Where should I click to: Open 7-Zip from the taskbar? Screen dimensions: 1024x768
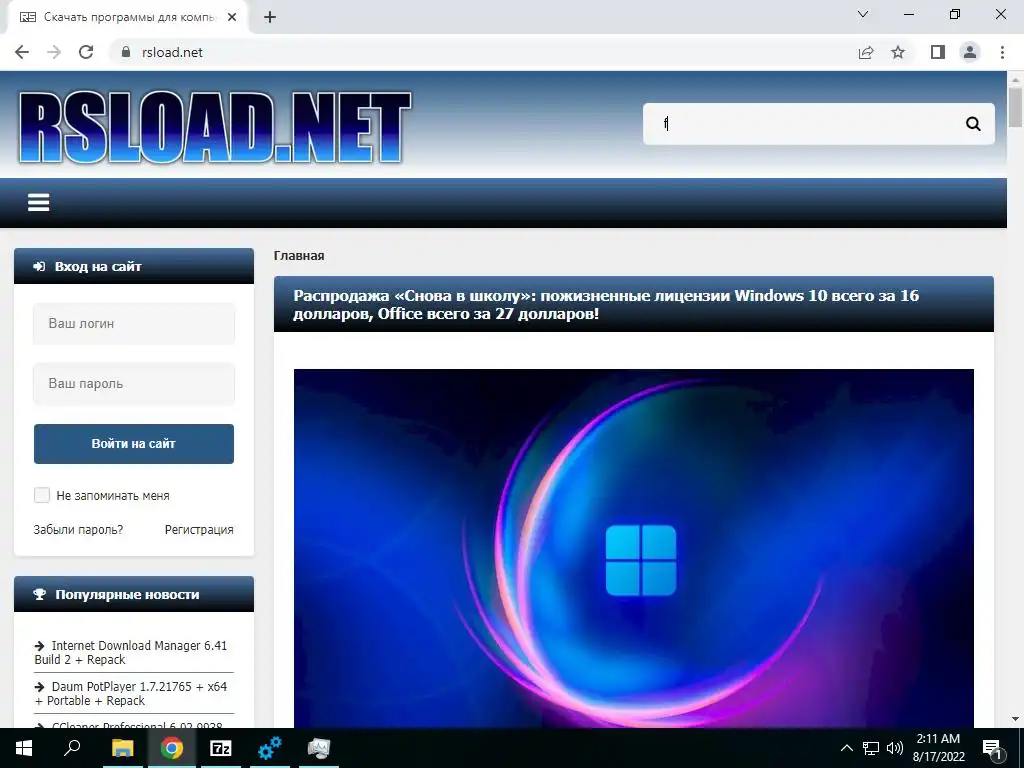tap(221, 748)
